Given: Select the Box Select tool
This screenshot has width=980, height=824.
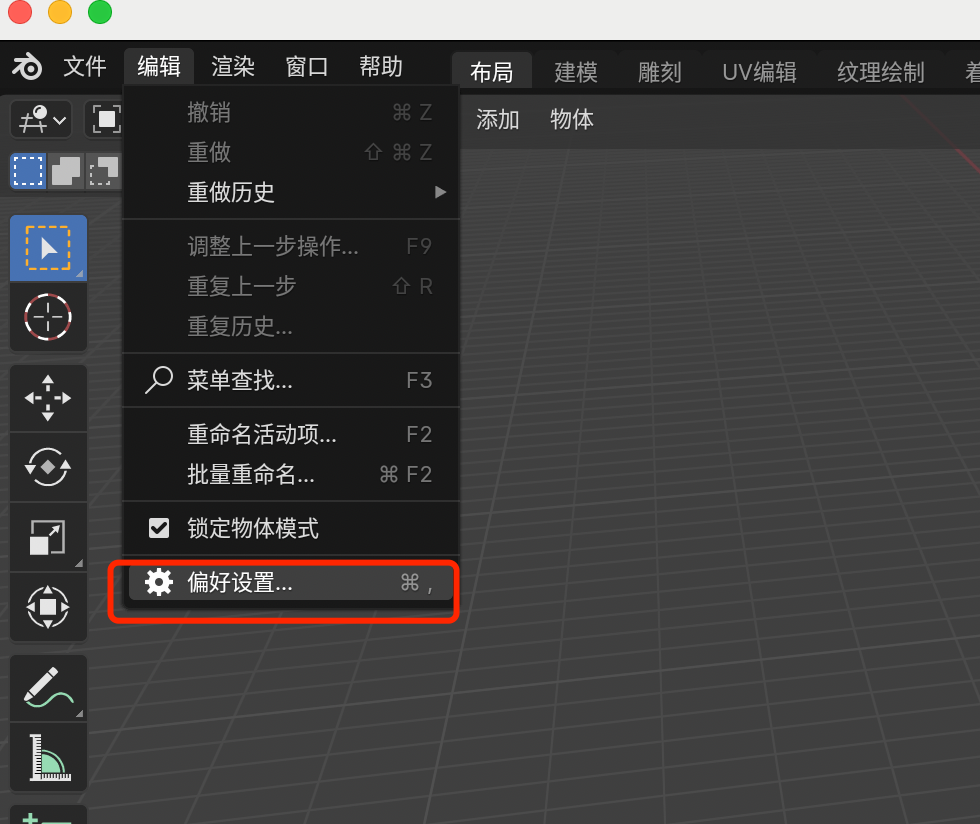Looking at the screenshot, I should coord(47,248).
